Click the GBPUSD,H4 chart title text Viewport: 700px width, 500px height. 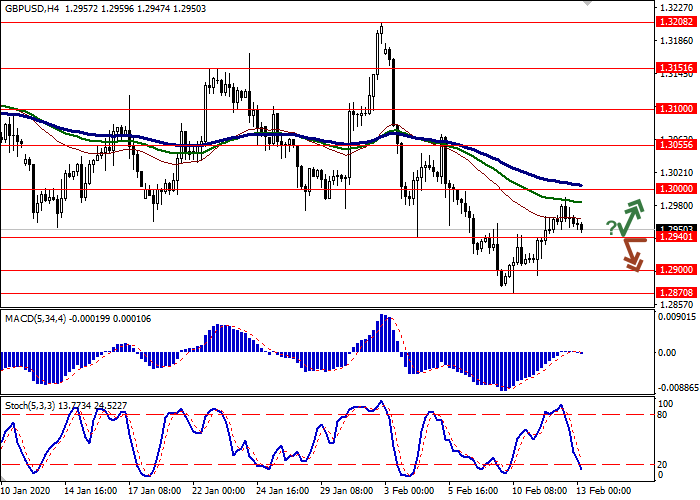coord(34,7)
